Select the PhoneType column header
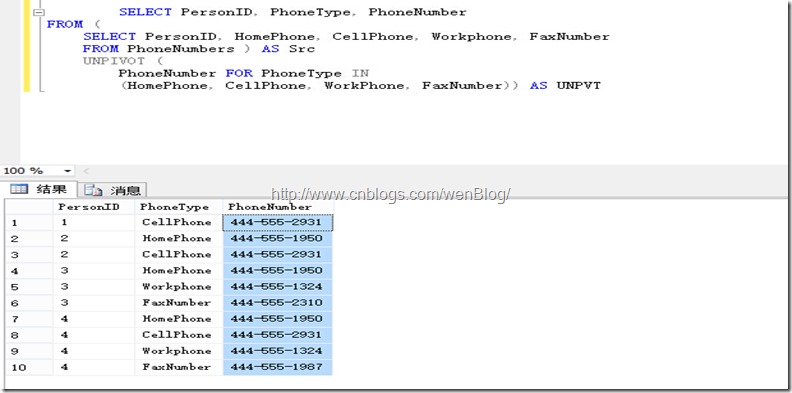The height and width of the screenshot is (393, 792). [178, 207]
